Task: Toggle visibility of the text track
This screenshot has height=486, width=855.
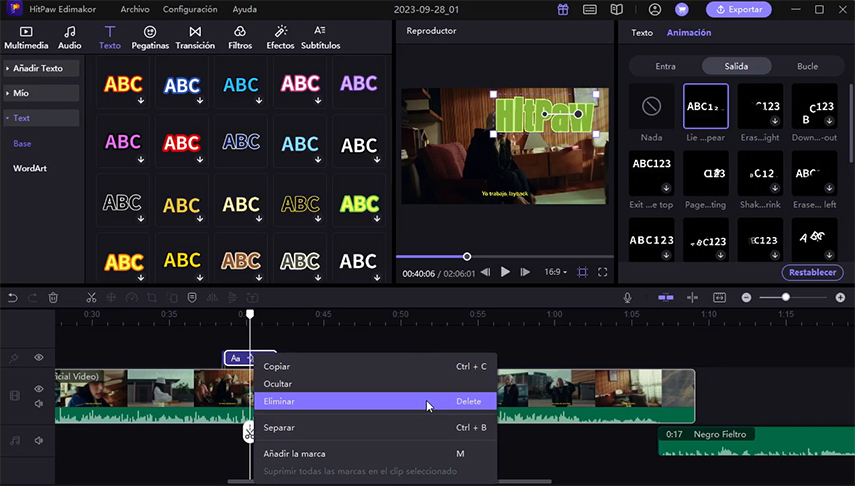Action: (39, 358)
